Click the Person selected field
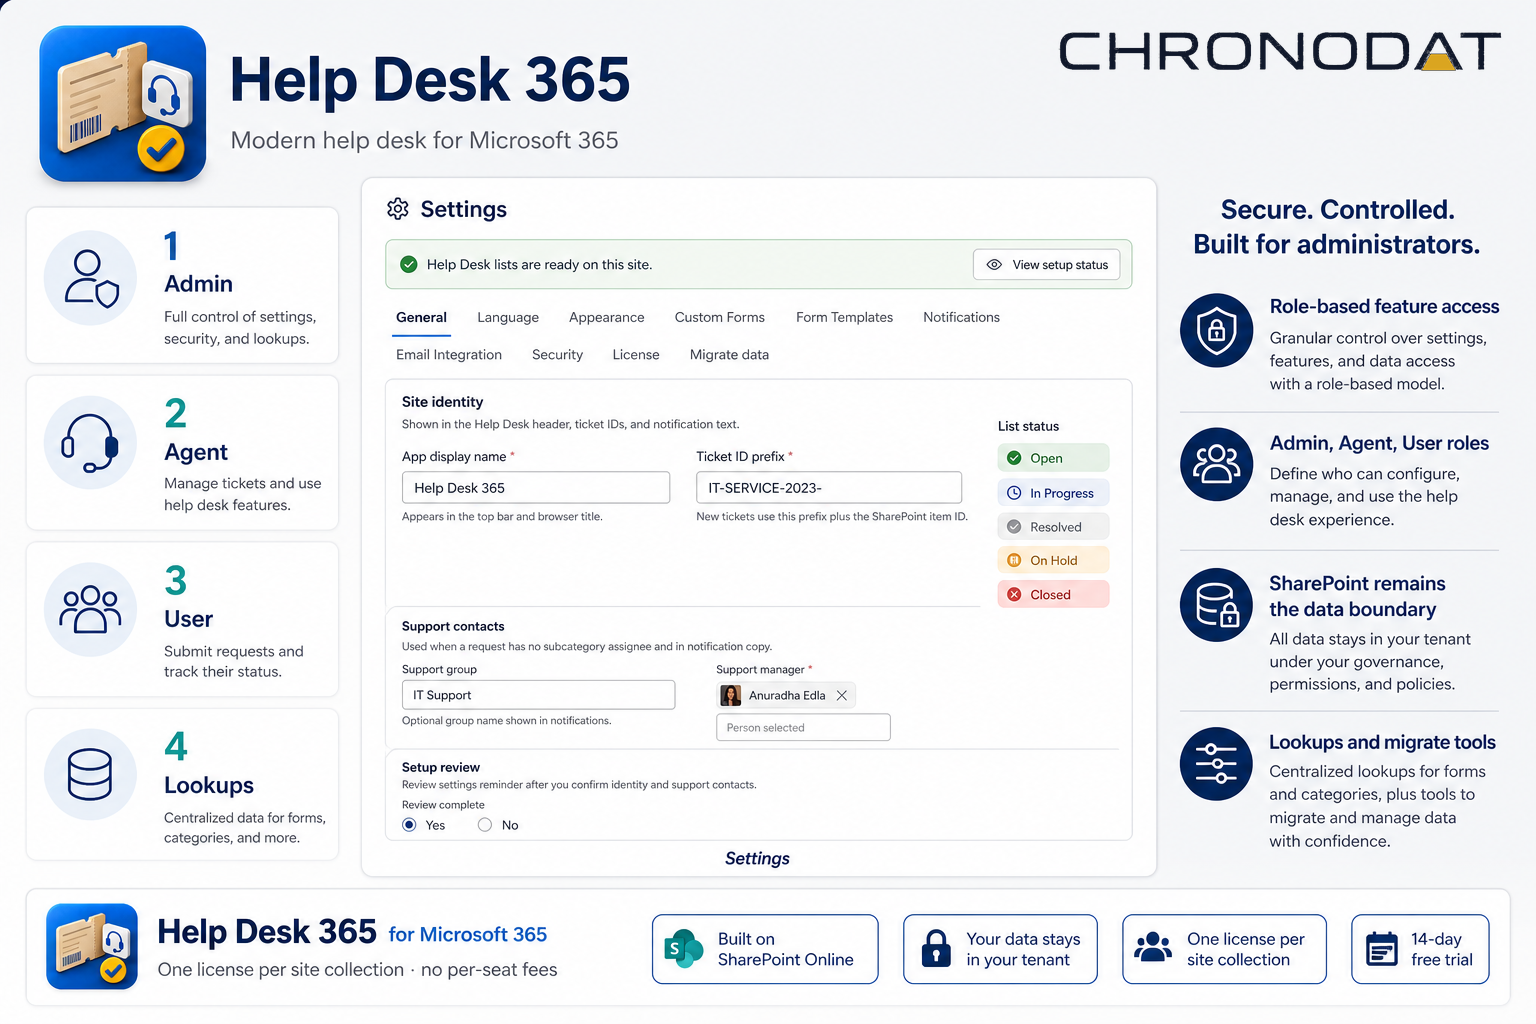Viewport: 1536px width, 1024px height. (803, 728)
